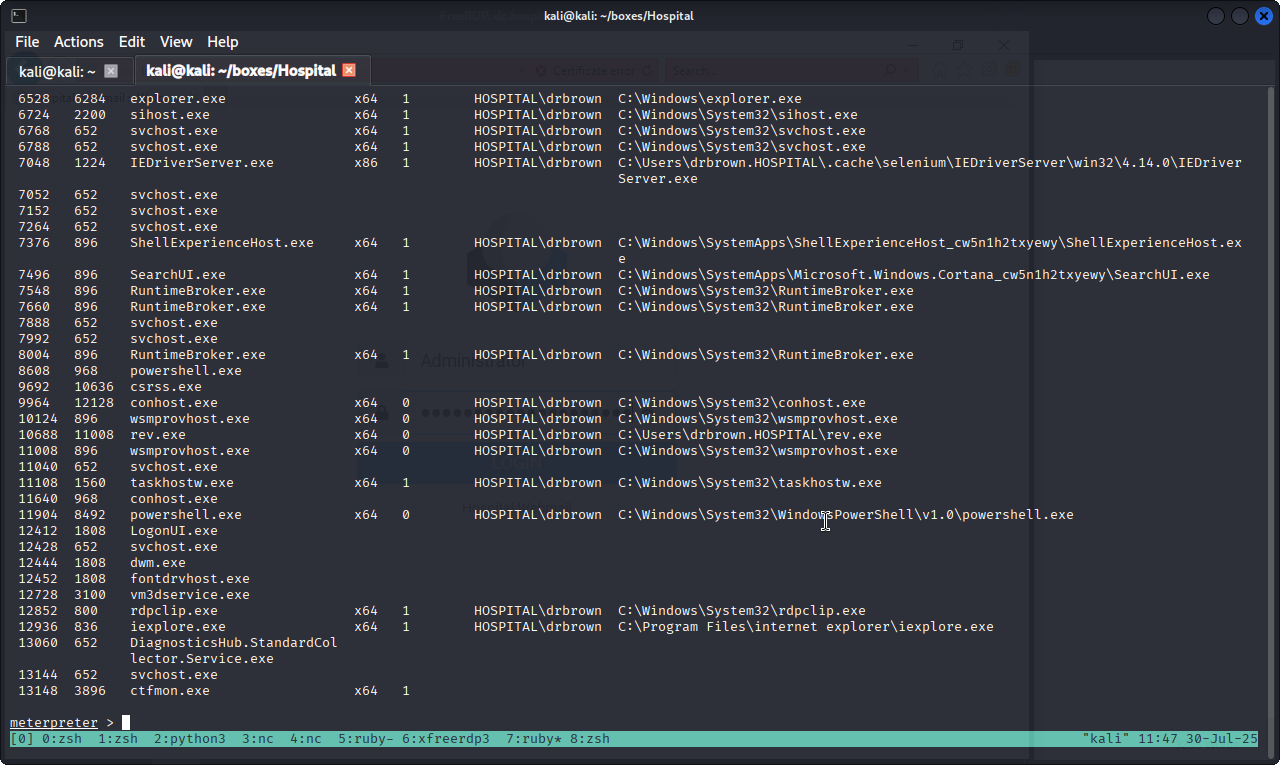Click the time "11:47" in status bar

(x=1158, y=739)
